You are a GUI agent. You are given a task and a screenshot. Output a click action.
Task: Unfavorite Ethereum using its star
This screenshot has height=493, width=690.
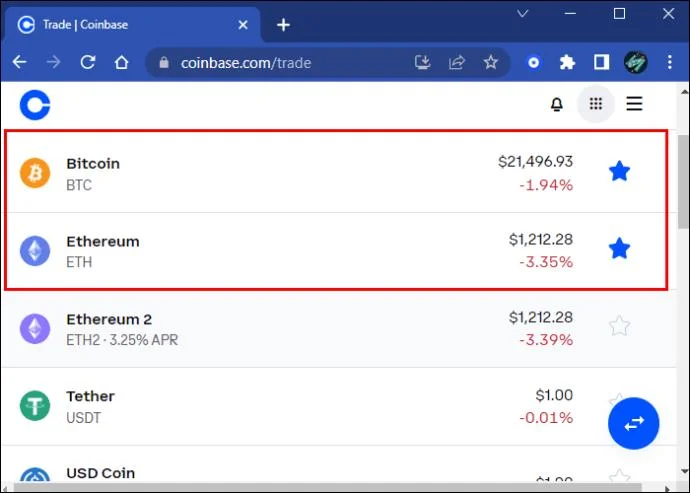coord(619,249)
